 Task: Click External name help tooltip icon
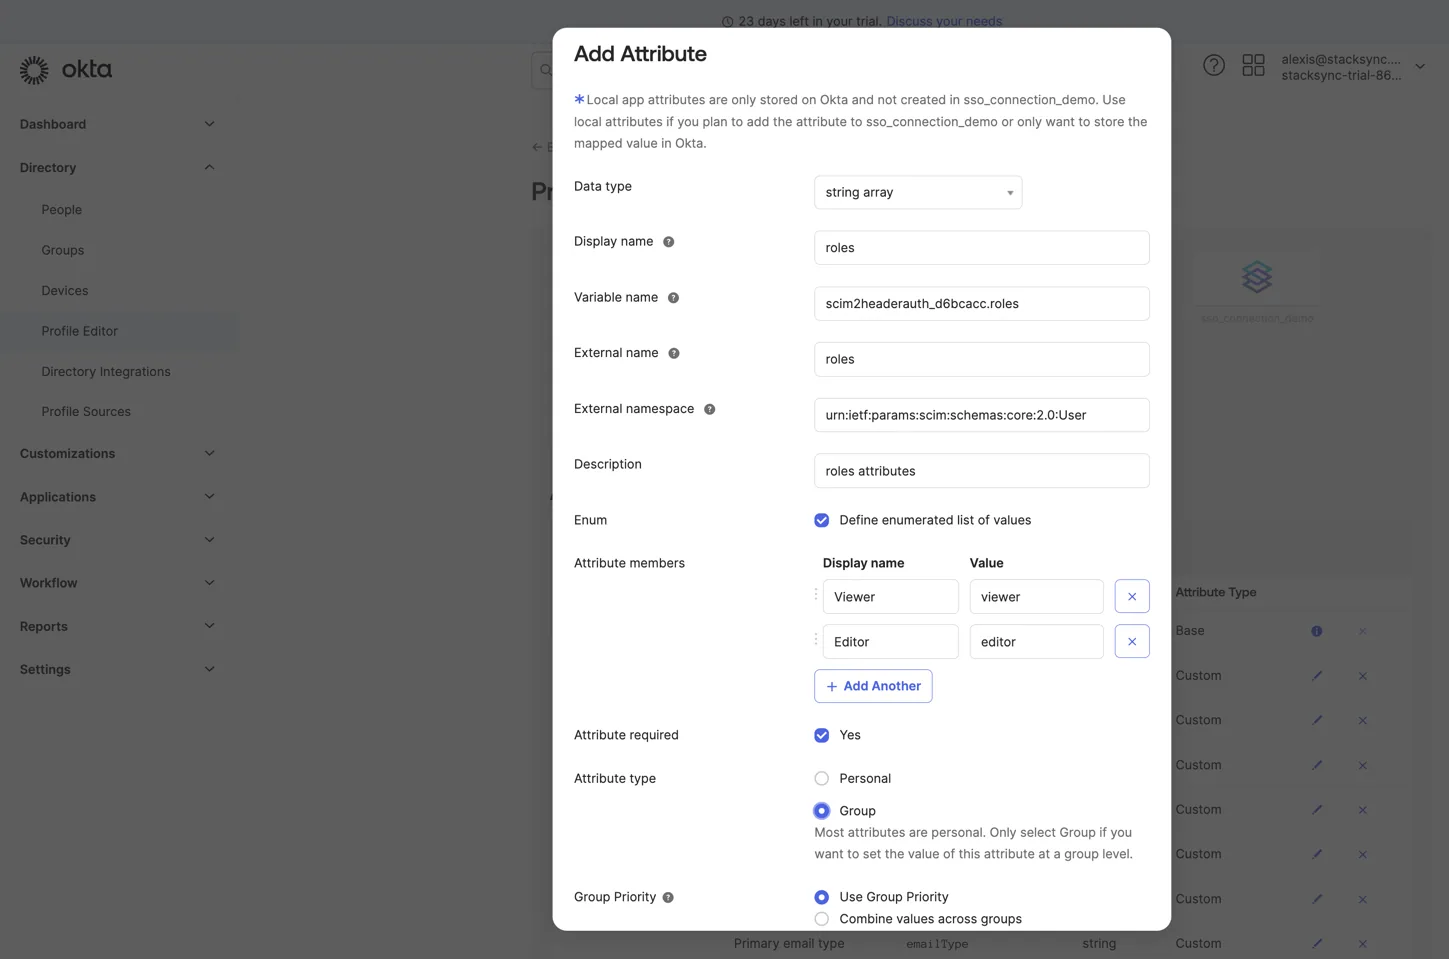pyautogui.click(x=674, y=353)
